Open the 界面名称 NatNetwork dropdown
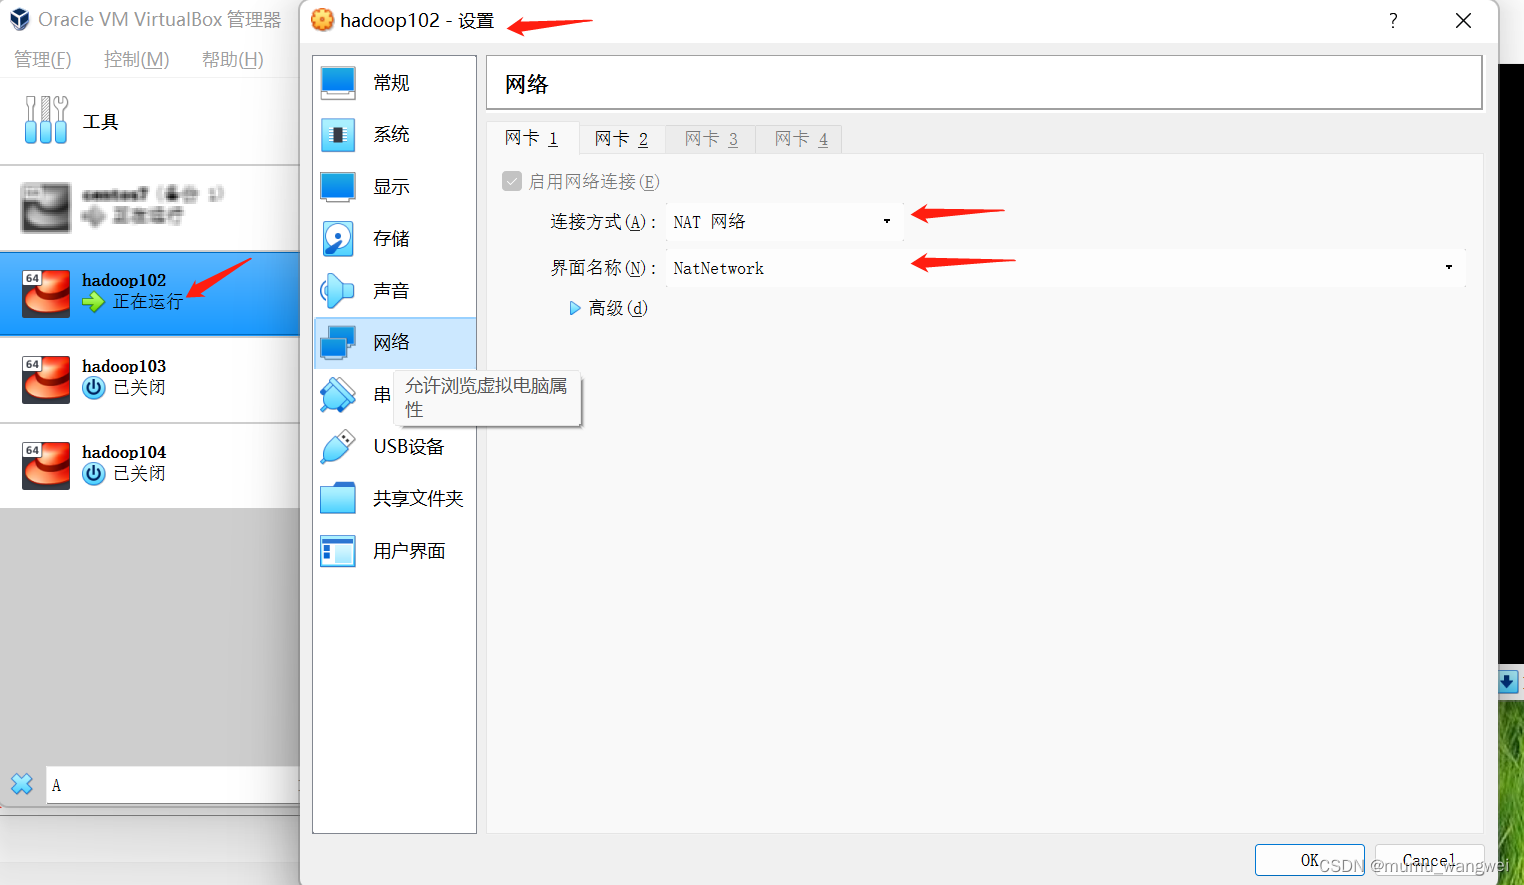Image resolution: width=1524 pixels, height=885 pixels. (1447, 267)
